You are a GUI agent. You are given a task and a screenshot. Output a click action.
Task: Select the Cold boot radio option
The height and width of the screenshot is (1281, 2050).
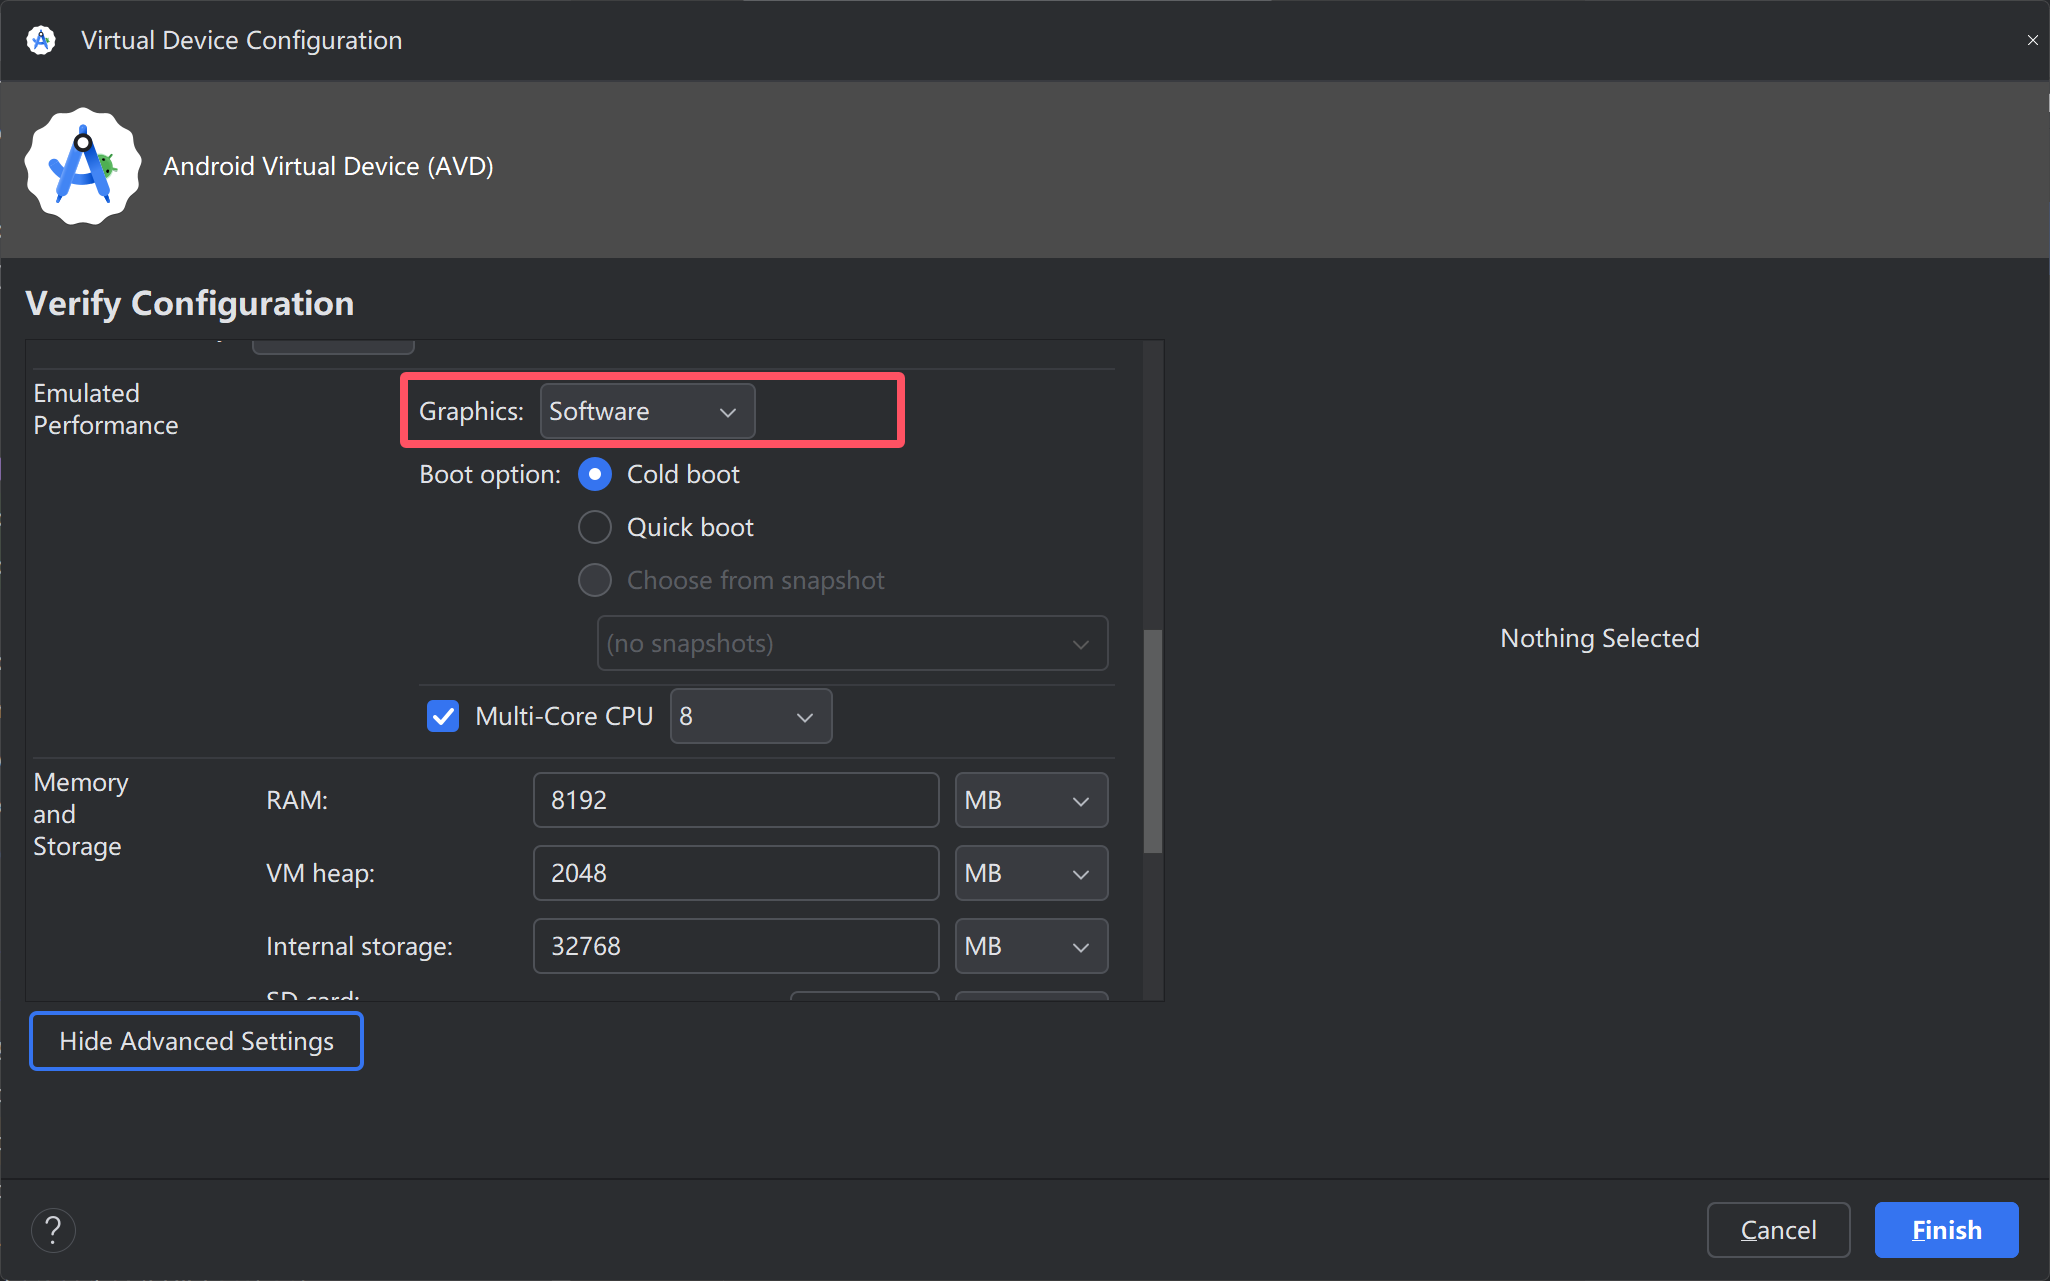click(595, 474)
